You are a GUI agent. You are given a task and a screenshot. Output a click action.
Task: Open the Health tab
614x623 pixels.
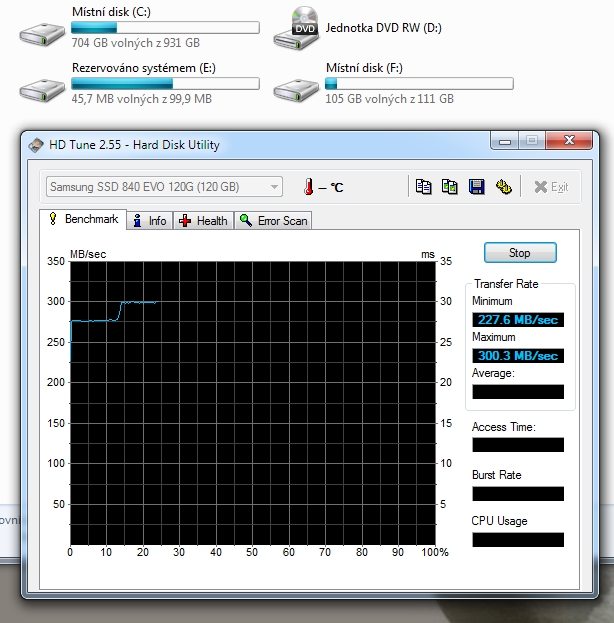(203, 220)
